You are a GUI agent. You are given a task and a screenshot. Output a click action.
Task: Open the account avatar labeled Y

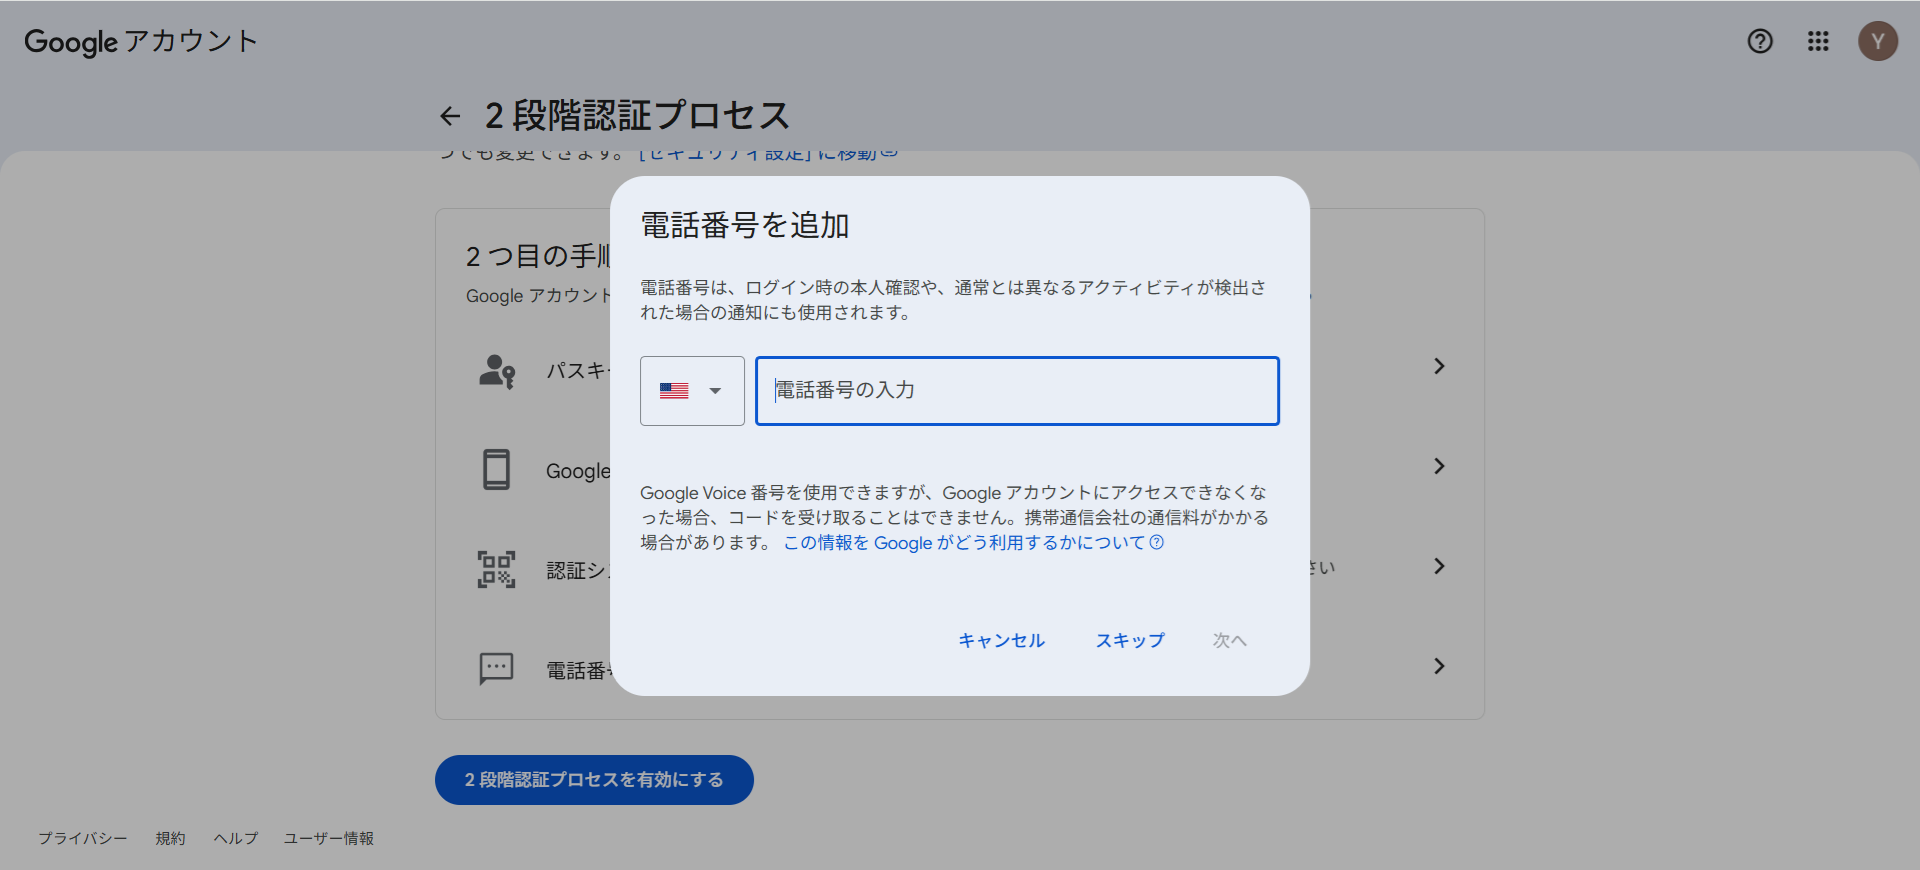pos(1877,41)
